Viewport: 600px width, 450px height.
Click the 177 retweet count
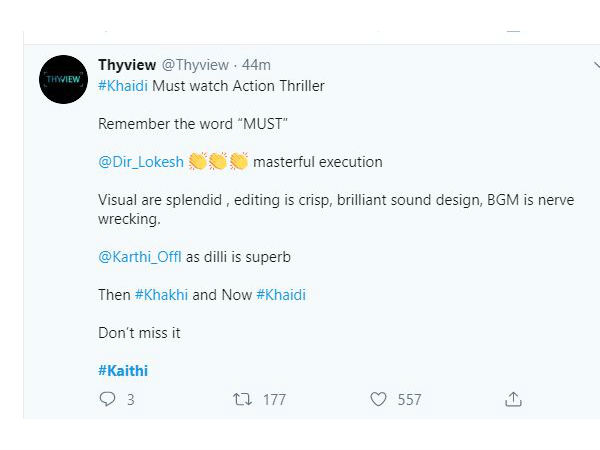(x=274, y=400)
